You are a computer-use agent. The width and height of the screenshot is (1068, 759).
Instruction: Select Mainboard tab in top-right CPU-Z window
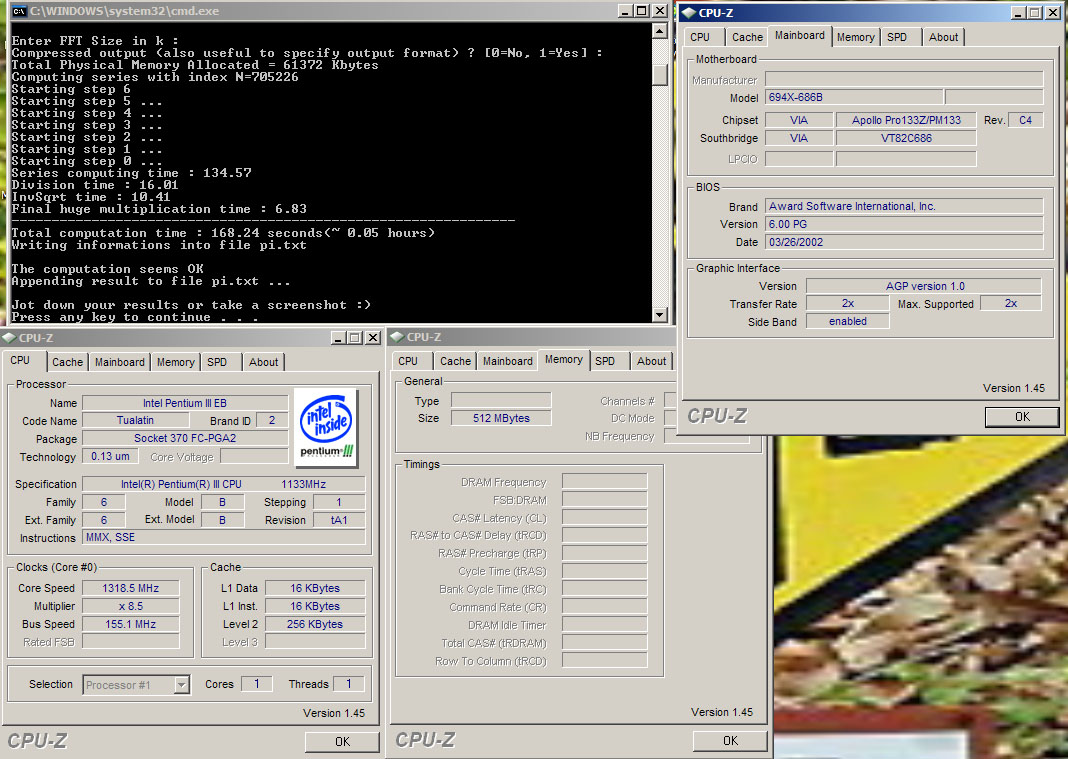800,35
